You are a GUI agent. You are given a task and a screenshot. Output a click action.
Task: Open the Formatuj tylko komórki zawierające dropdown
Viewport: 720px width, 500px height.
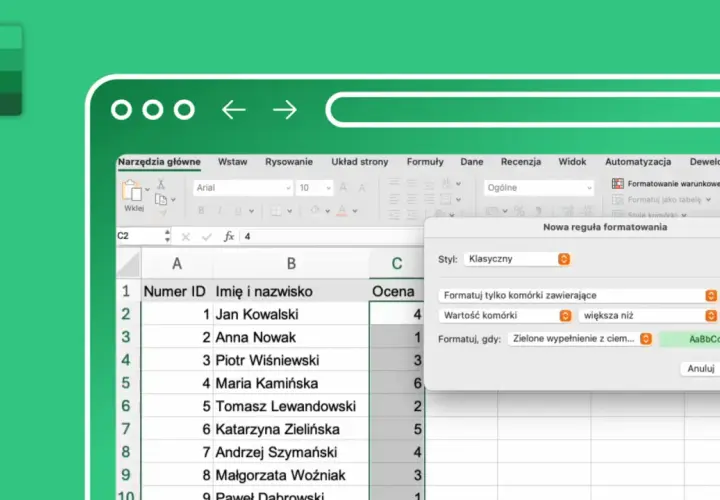click(x=578, y=295)
